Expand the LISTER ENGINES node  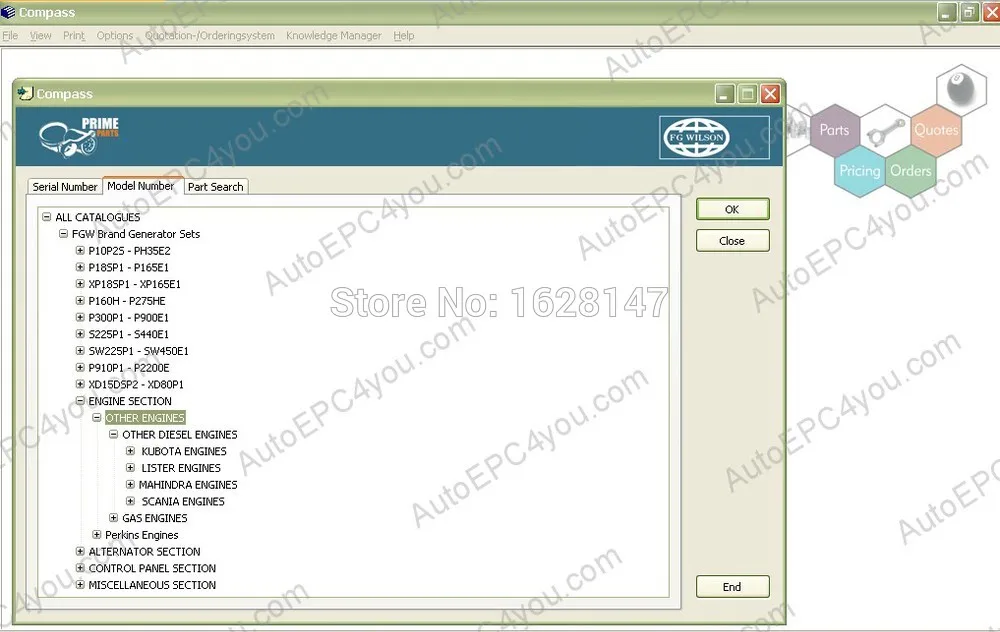(x=130, y=467)
